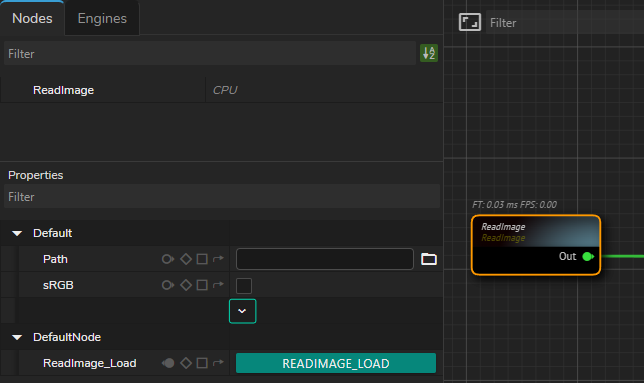Toggle the filled pin for ReadImage_Load
Image resolution: width=644 pixels, height=383 pixels.
pos(168,363)
